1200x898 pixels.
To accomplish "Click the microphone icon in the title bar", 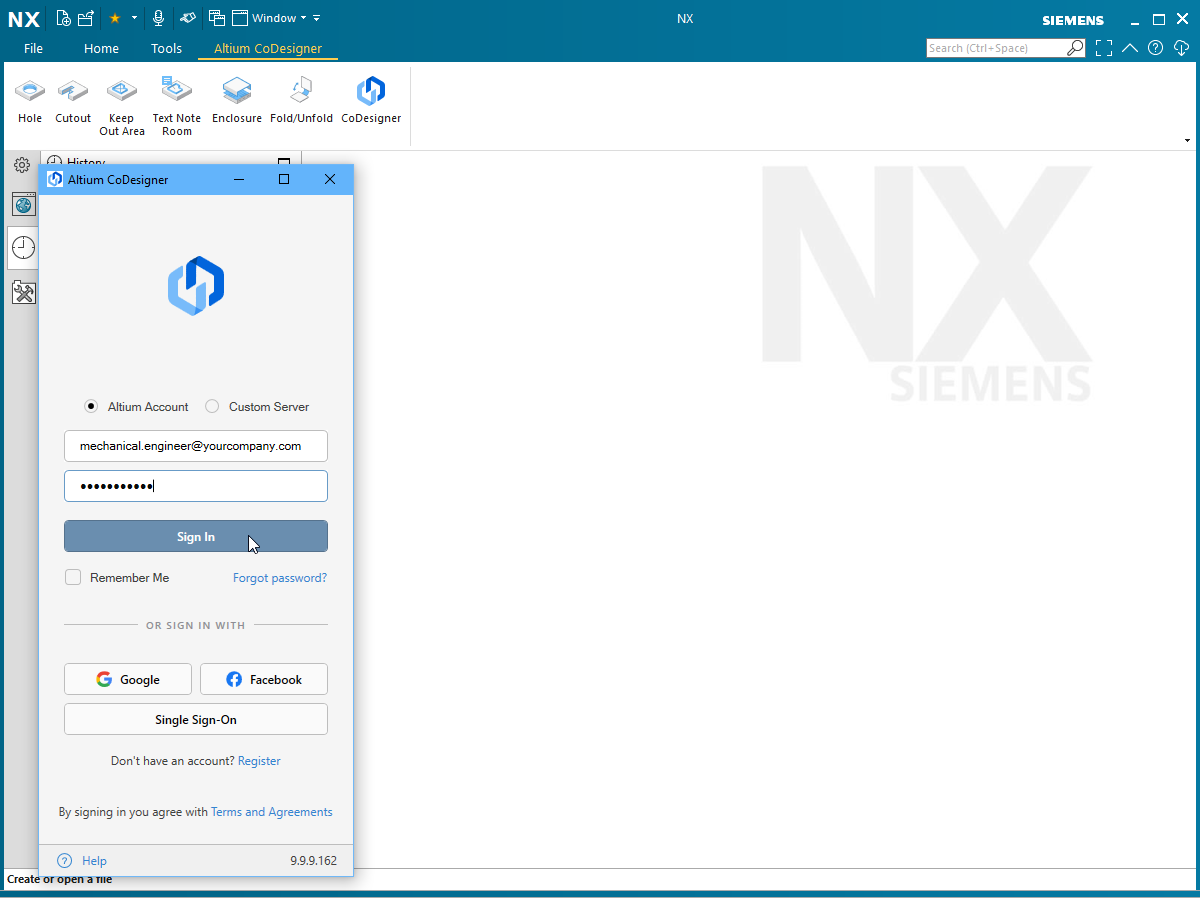I will (x=158, y=18).
